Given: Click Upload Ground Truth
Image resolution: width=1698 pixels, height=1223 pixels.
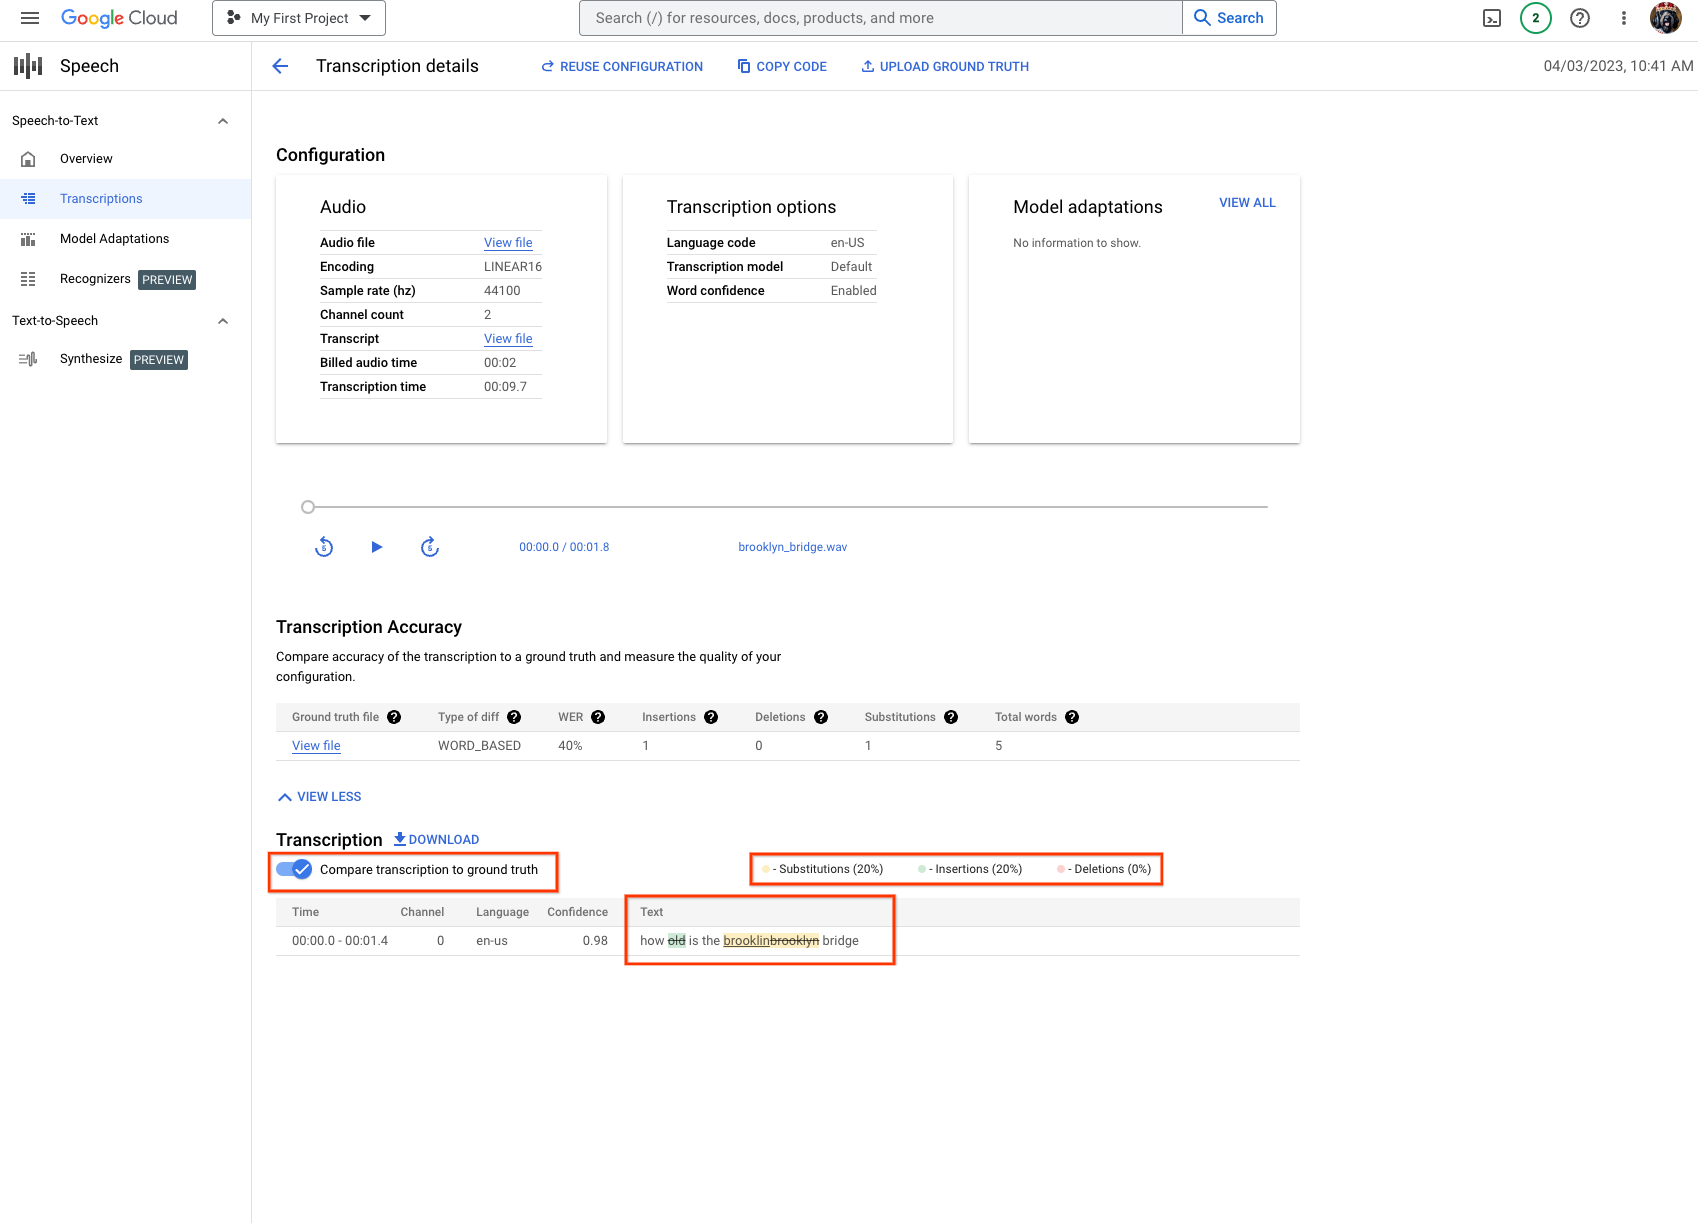Looking at the screenshot, I should click(943, 66).
